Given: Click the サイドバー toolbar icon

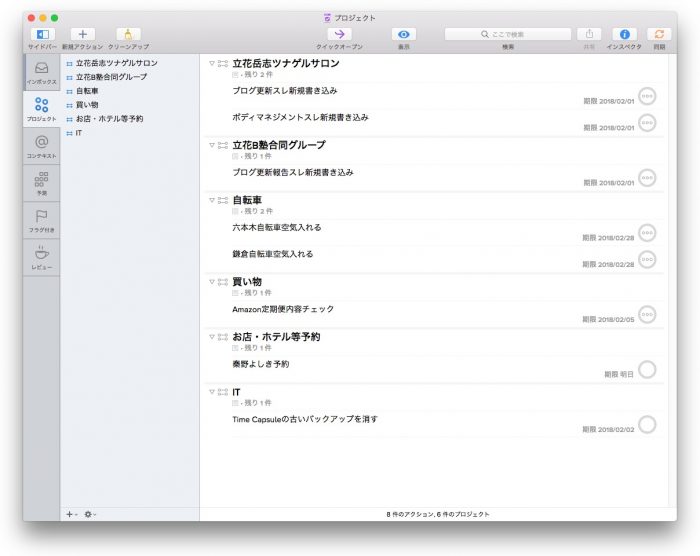Looking at the screenshot, I should 42,34.
